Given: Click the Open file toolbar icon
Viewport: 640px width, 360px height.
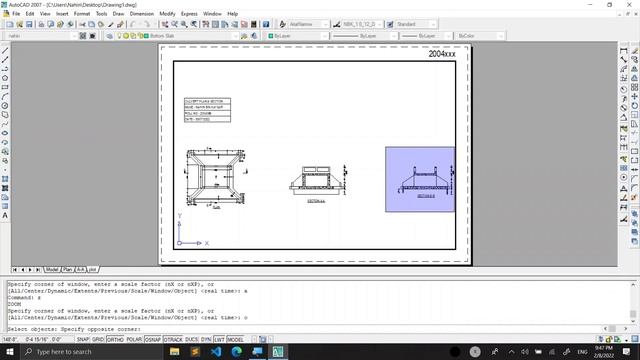Looking at the screenshot, I should click(x=19, y=24).
